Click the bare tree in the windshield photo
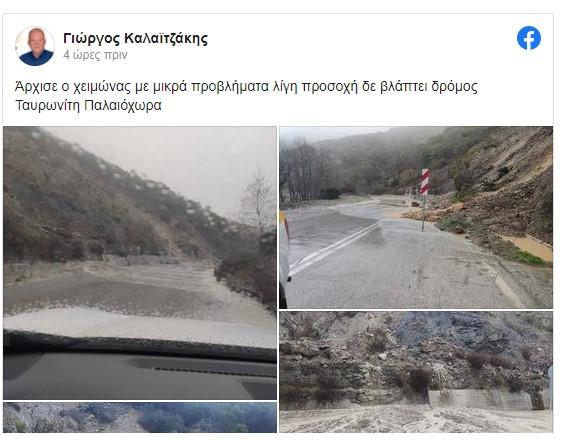 point(258,207)
